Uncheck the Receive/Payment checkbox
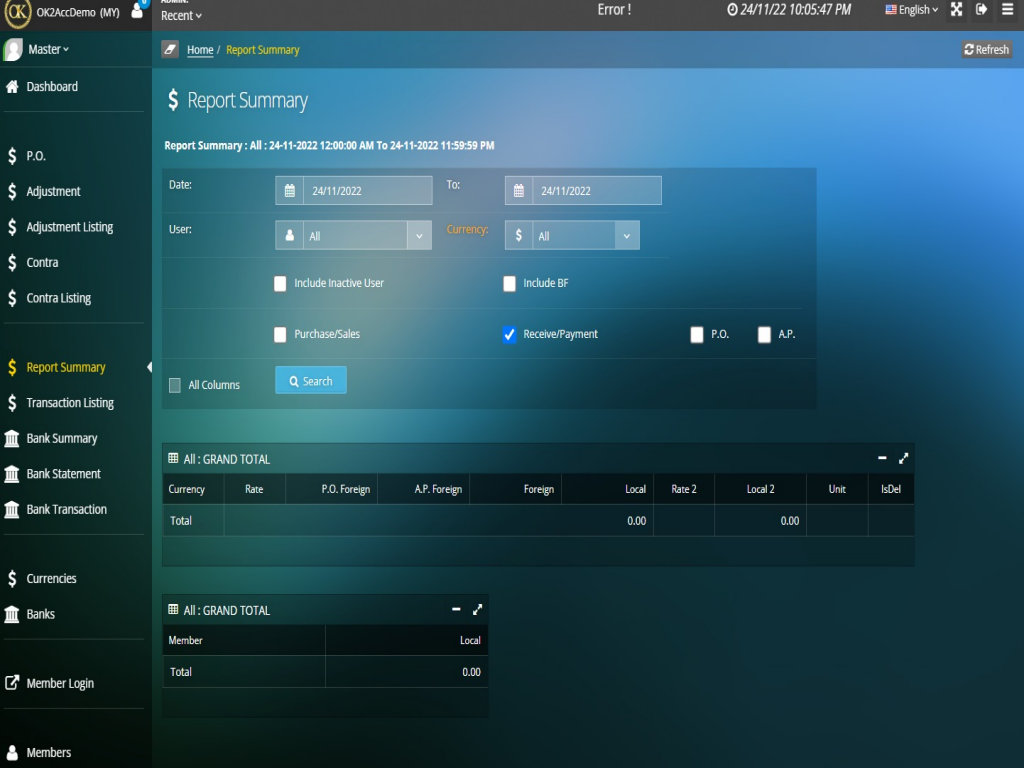This screenshot has width=1024, height=768. pos(509,335)
